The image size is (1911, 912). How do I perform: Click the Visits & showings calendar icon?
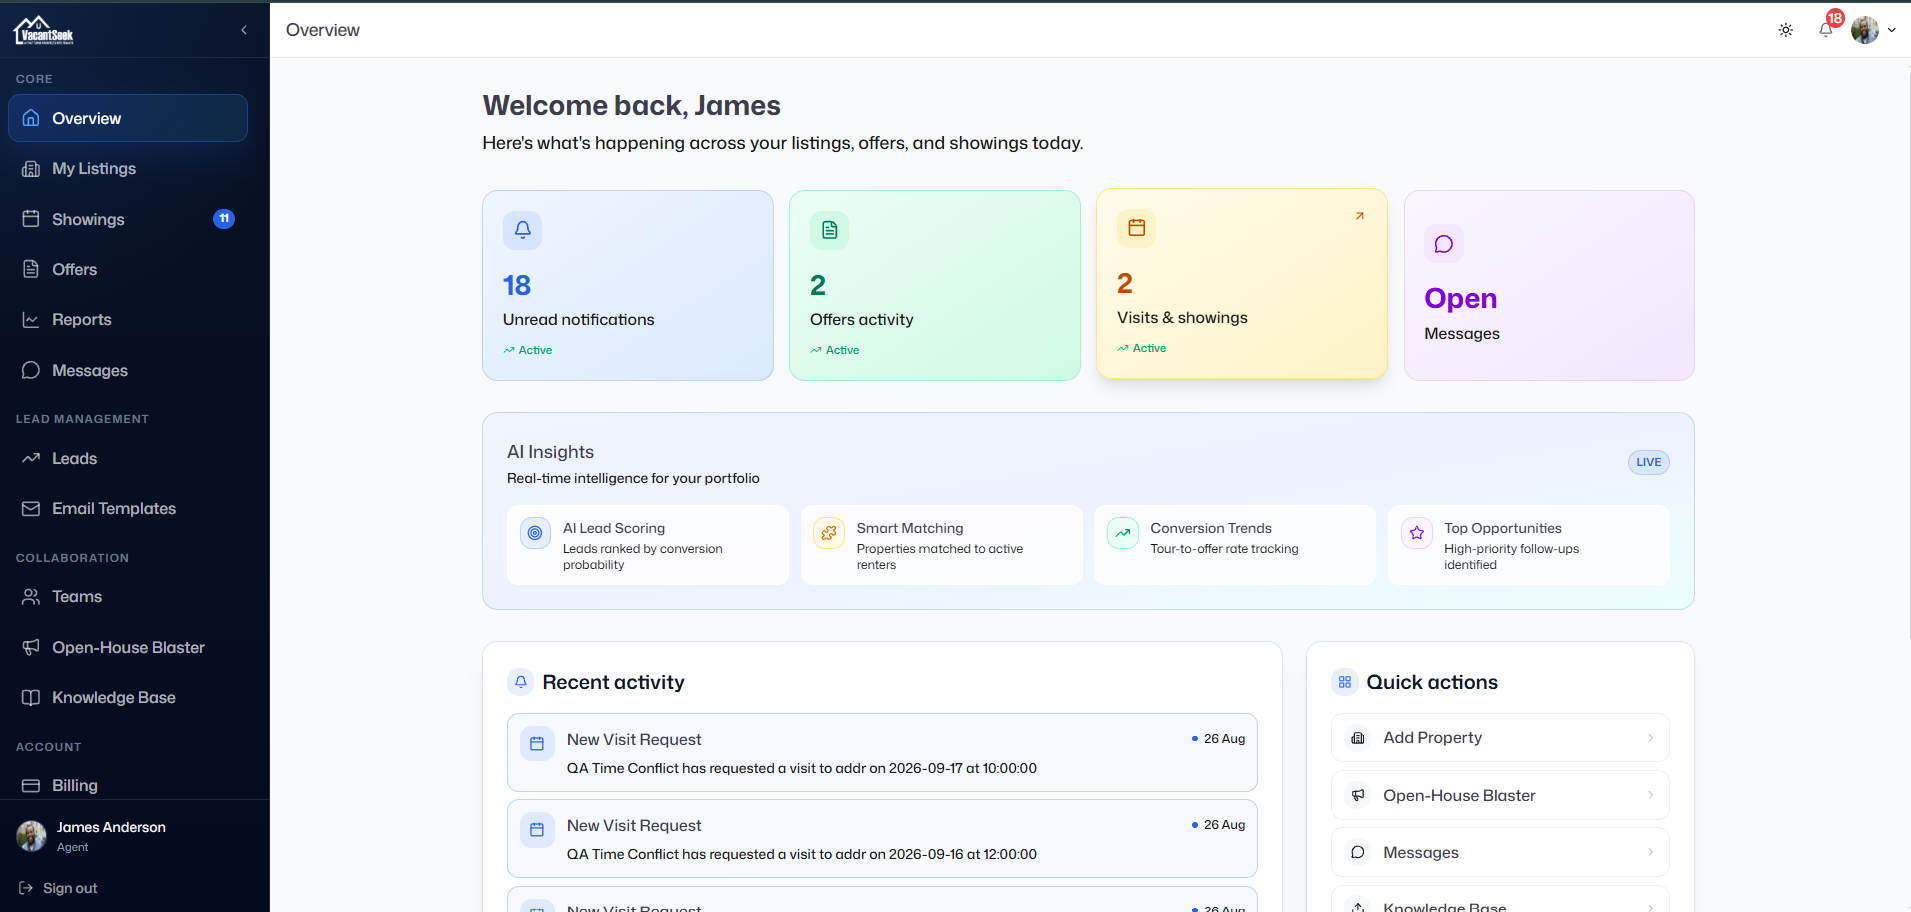(x=1136, y=228)
